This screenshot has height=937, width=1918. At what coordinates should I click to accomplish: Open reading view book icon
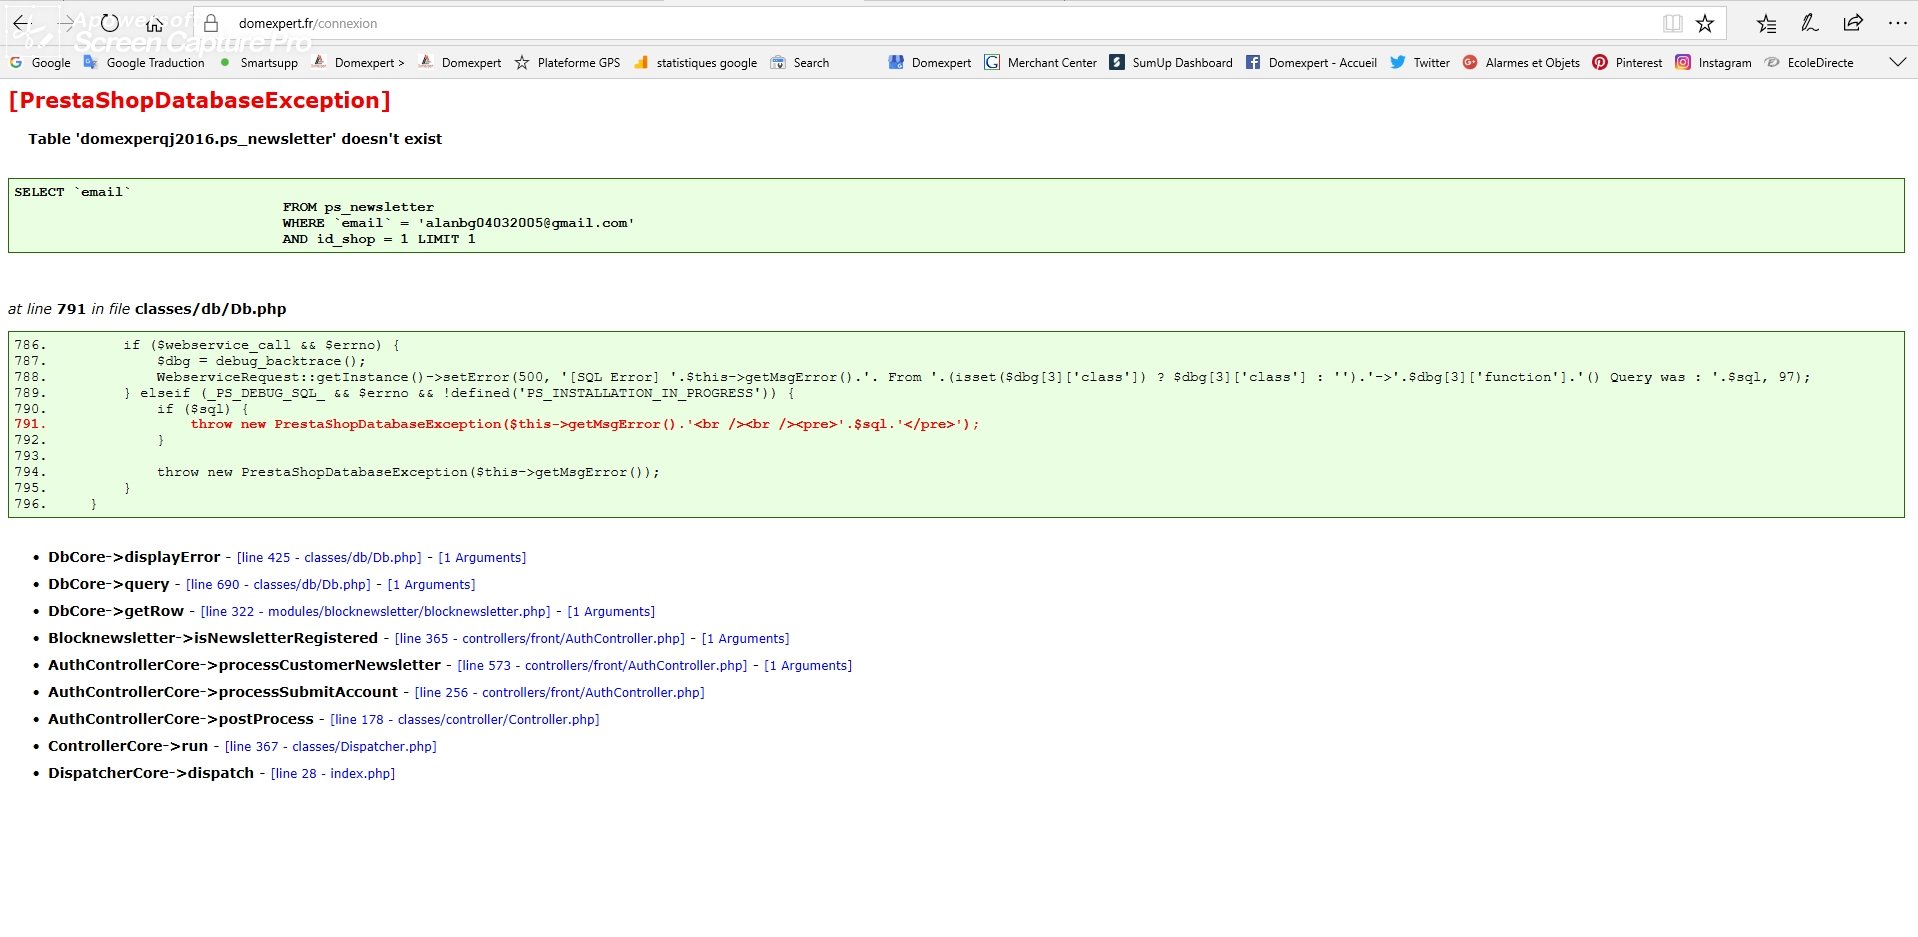1672,23
